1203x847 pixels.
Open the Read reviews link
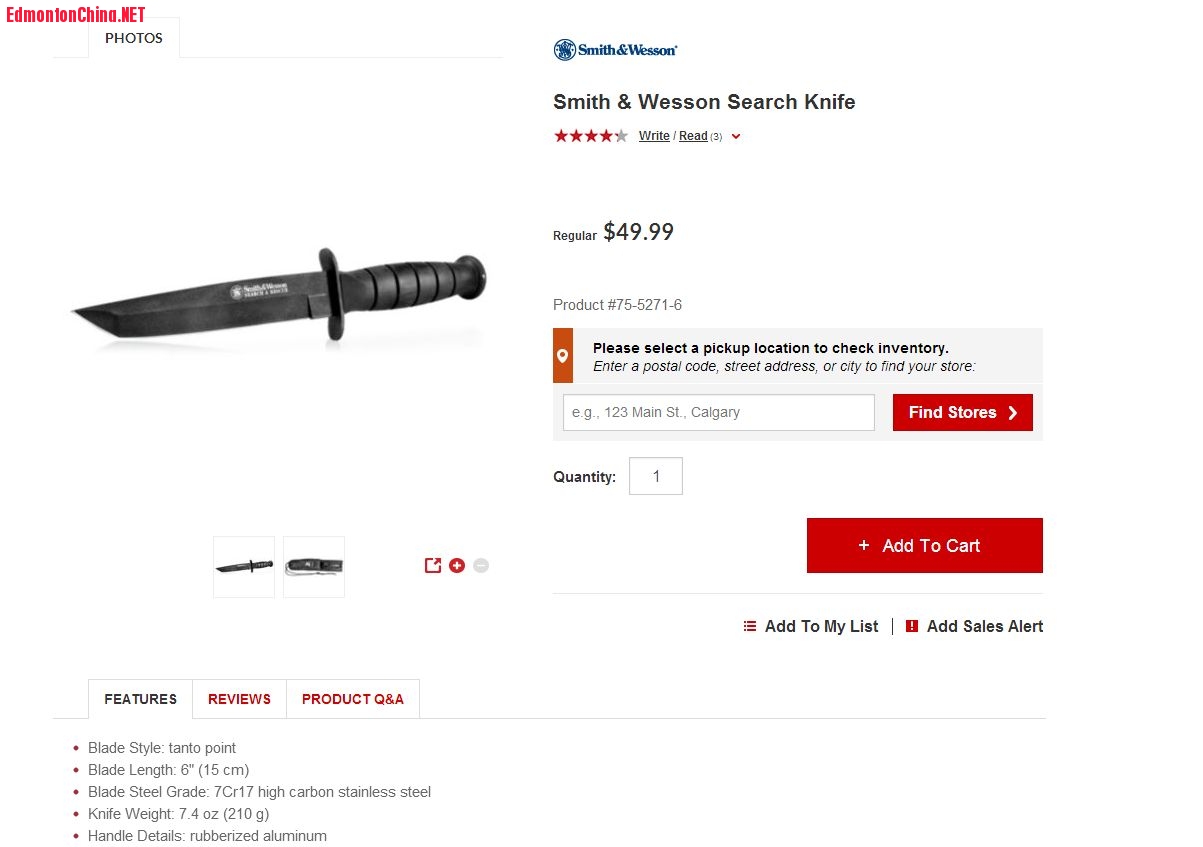693,136
